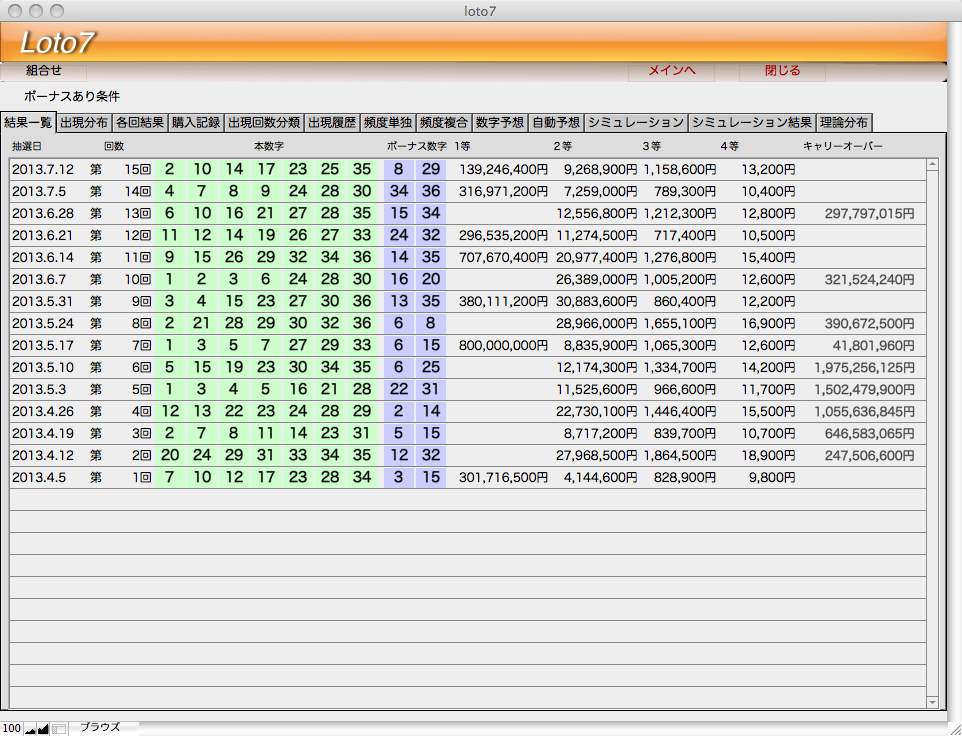Image resolution: width=962 pixels, height=736 pixels.
Task: Open the 自動予想 tab
Action: [x=556, y=123]
